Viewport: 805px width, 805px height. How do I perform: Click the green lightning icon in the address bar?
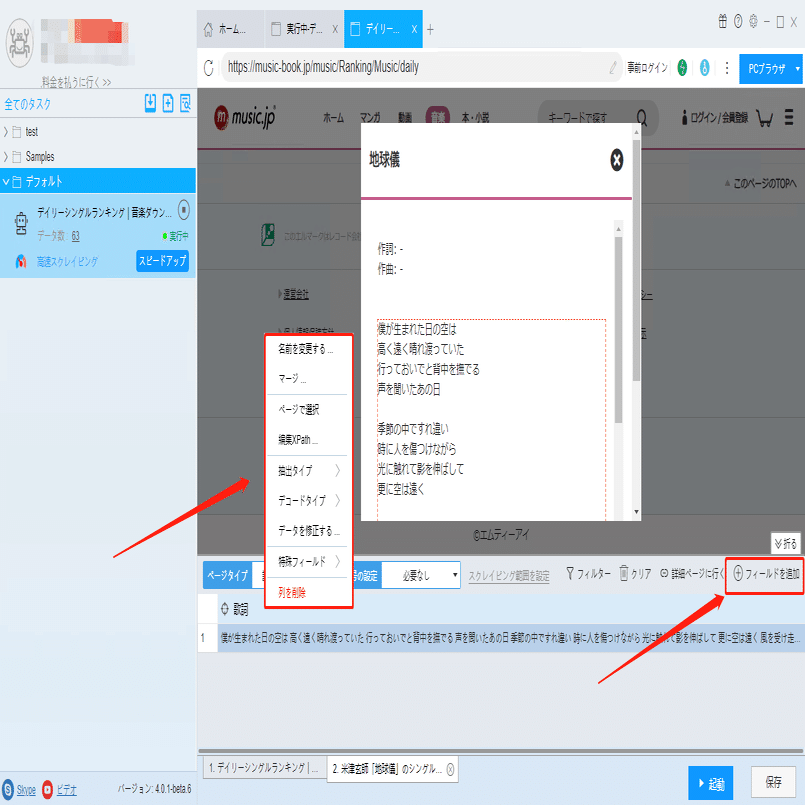(682, 67)
